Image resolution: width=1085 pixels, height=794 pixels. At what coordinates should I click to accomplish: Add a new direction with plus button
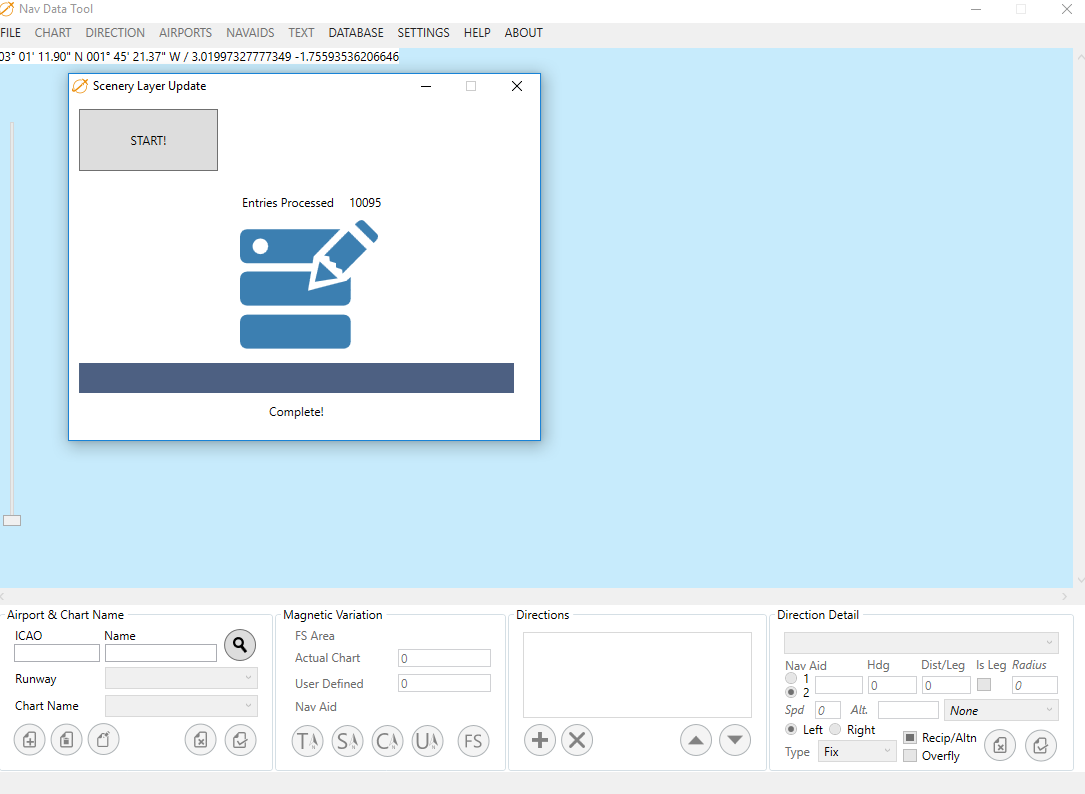540,741
